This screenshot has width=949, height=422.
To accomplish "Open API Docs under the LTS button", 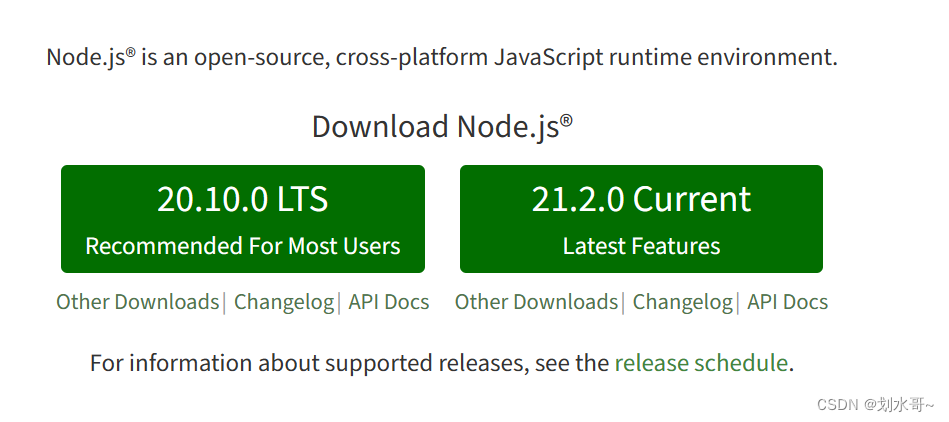I will 389,302.
